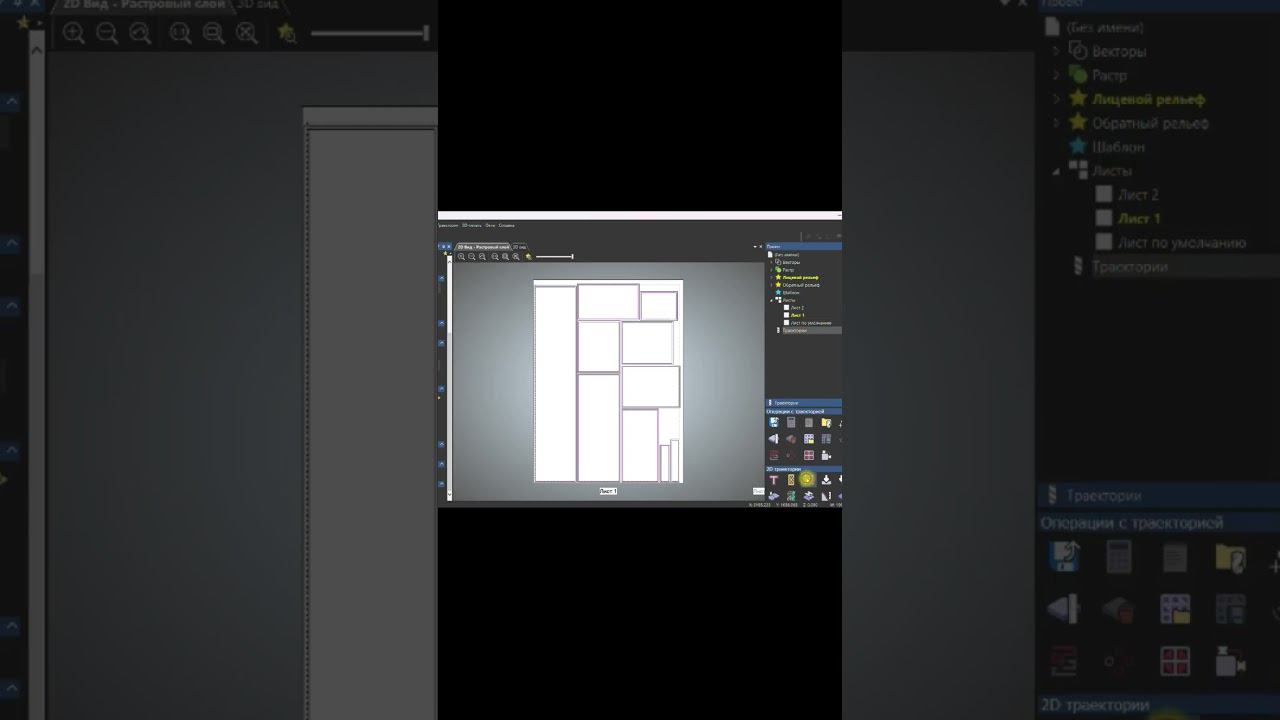Collapse Листы node in centered project tree
The width and height of the screenshot is (1280, 720).
(x=771, y=300)
